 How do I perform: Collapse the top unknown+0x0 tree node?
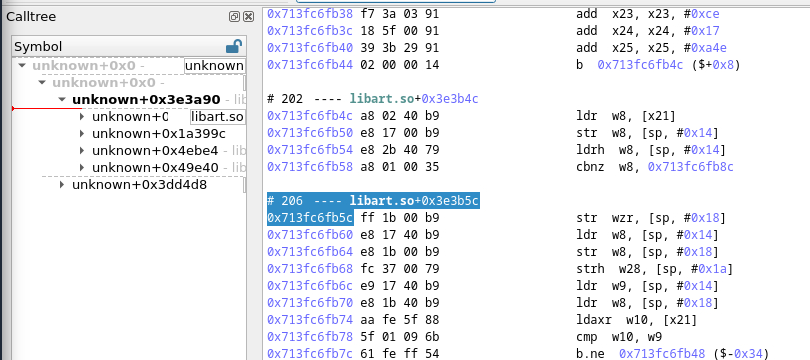point(22,66)
